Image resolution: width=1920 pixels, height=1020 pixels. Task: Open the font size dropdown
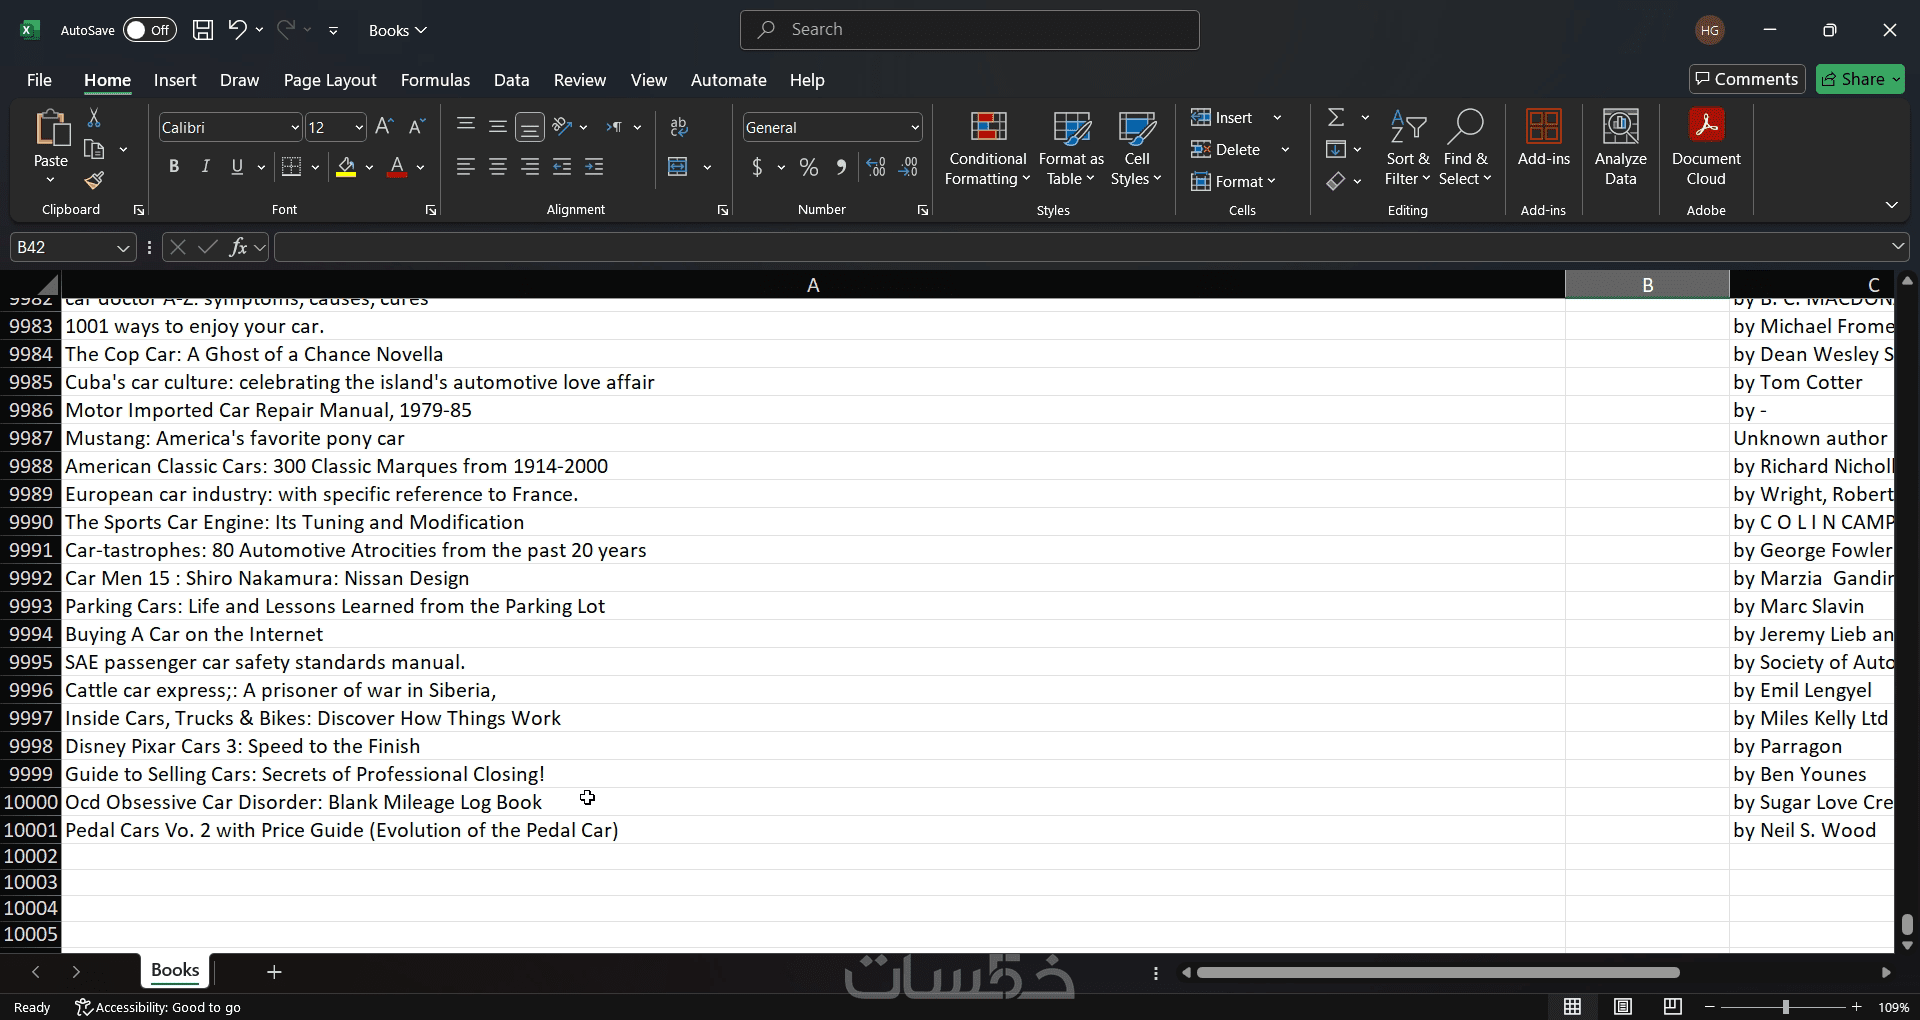(360, 128)
